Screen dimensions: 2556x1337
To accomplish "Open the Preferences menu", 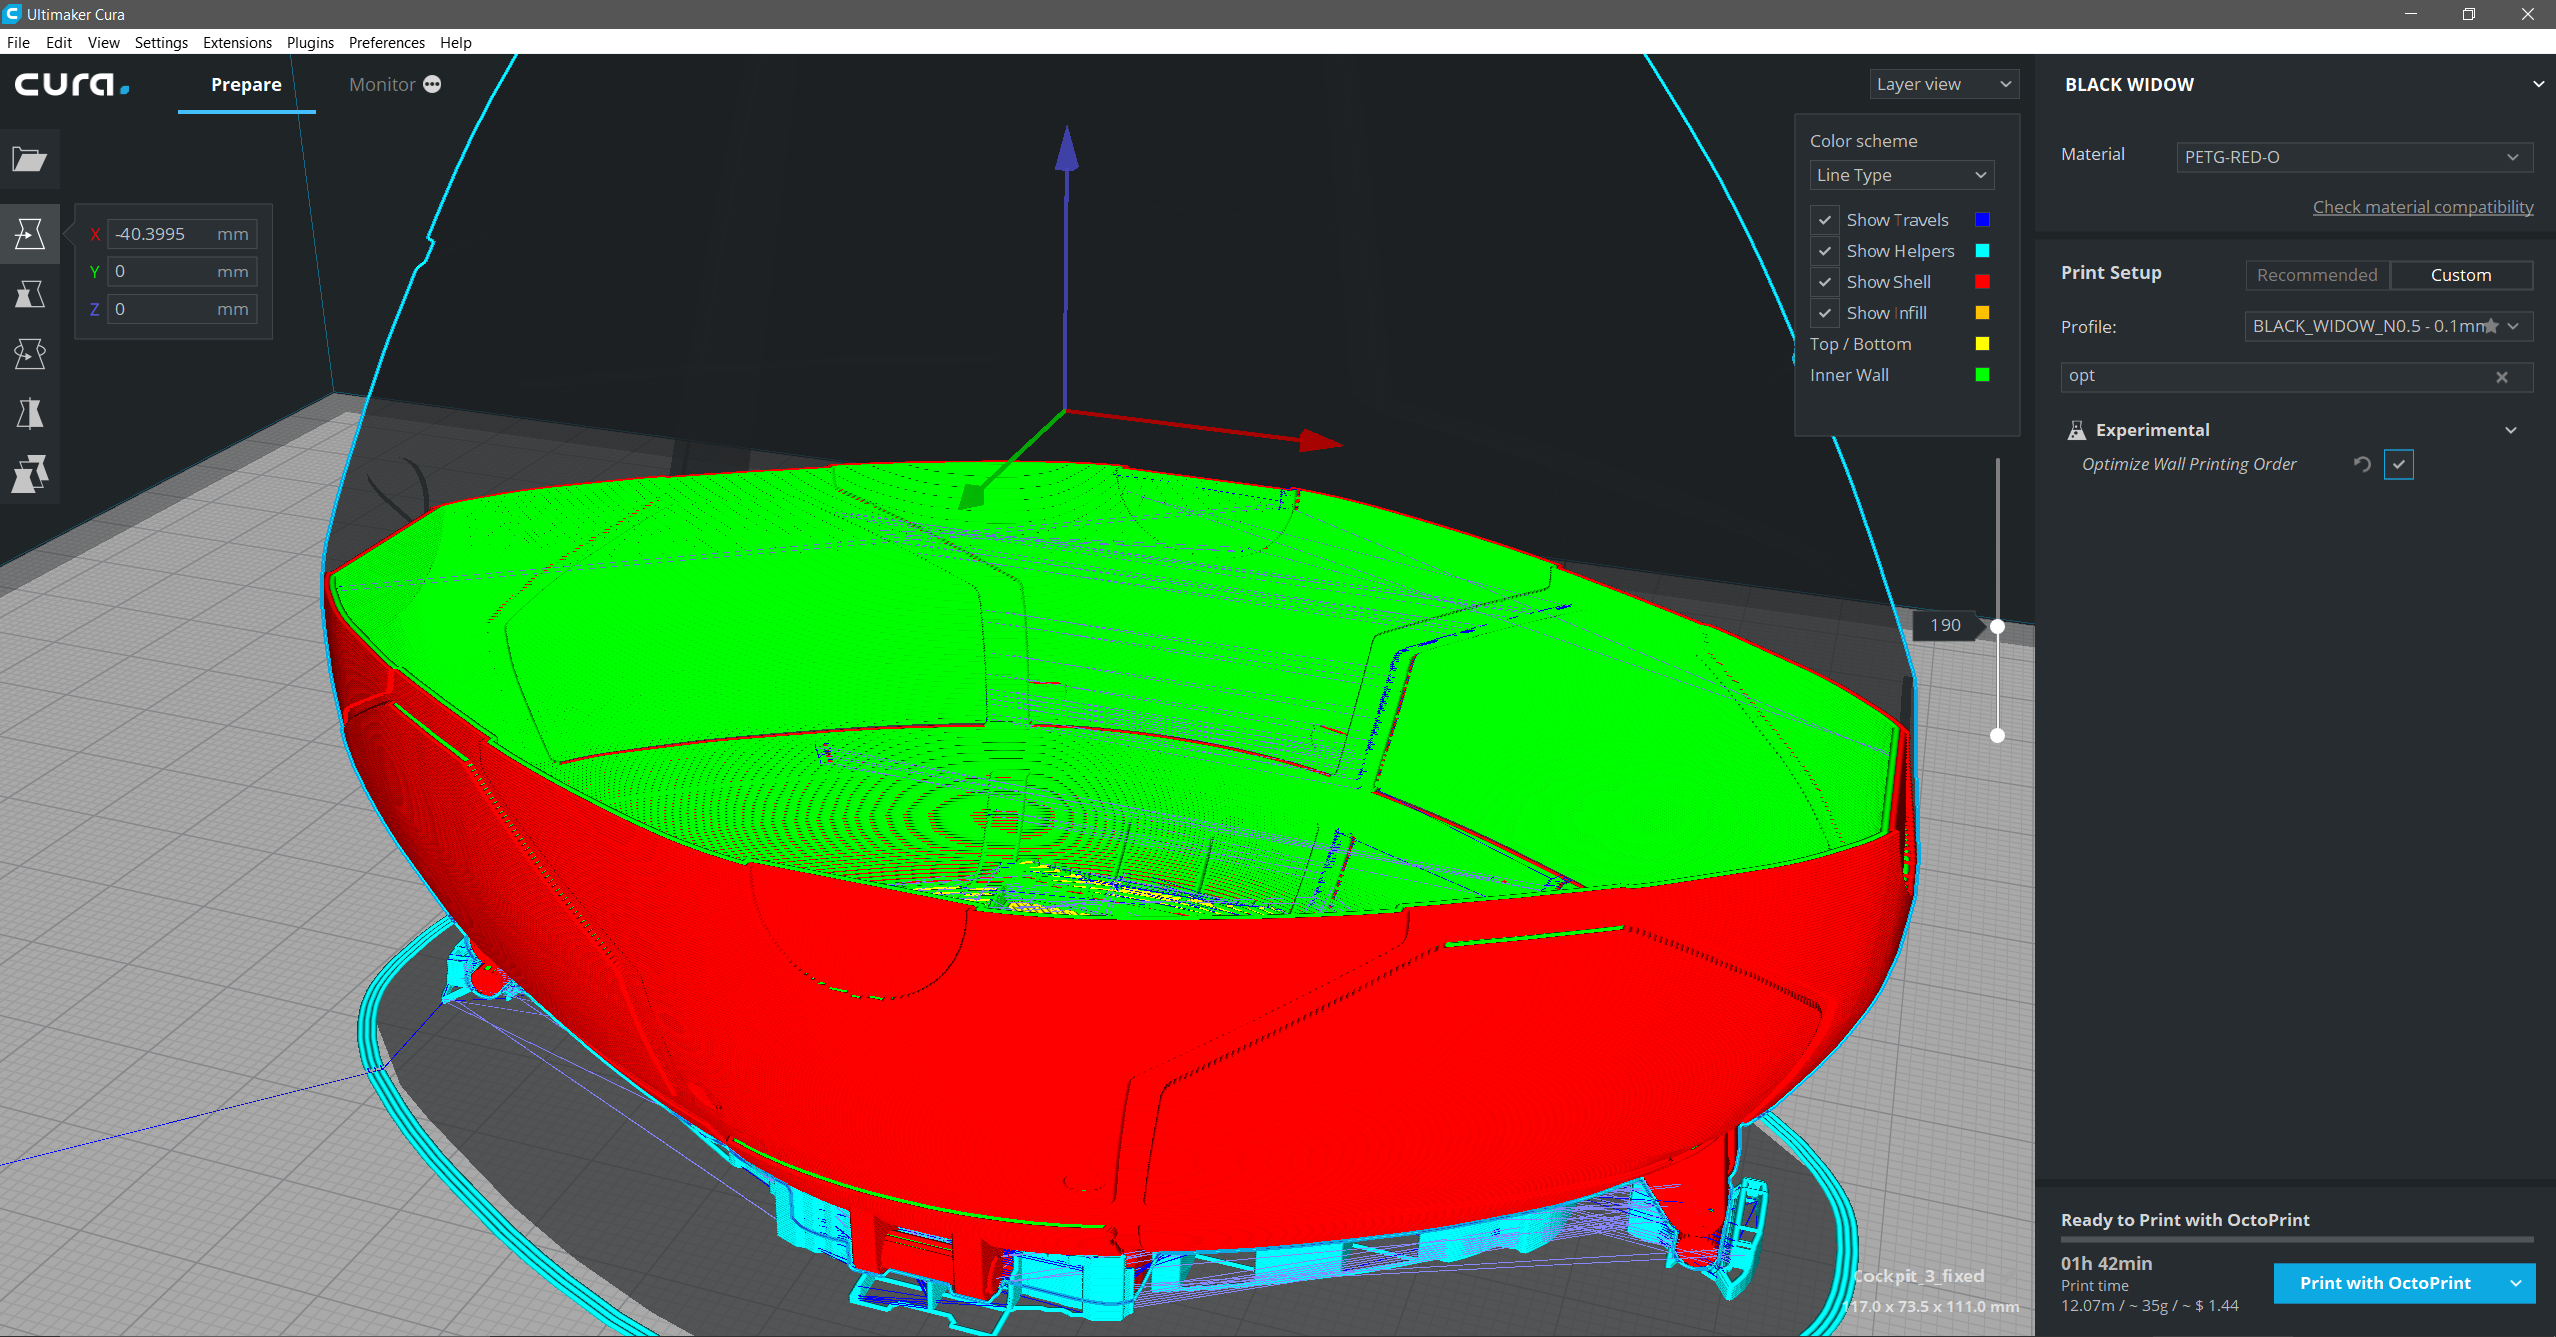I will [x=386, y=42].
